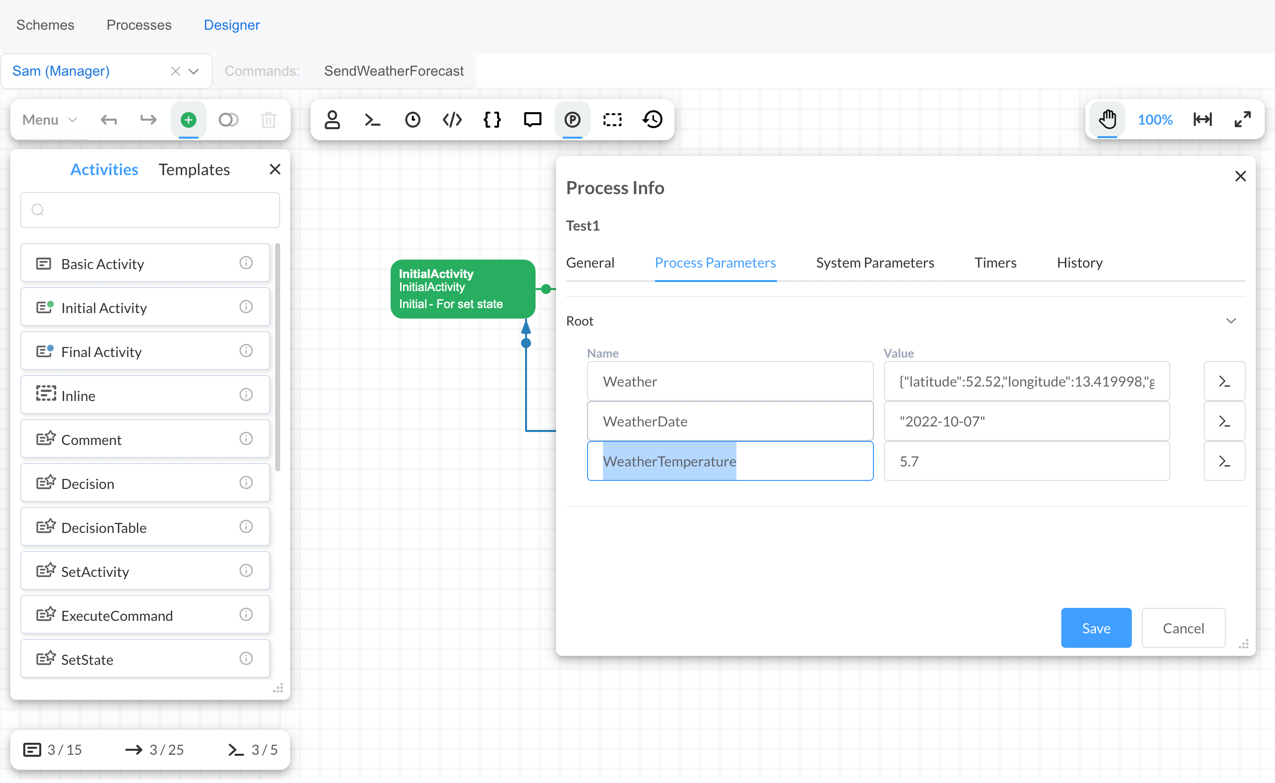Open the Code actions icon
Viewport: 1275px width, 783px height.
pyautogui.click(x=452, y=120)
